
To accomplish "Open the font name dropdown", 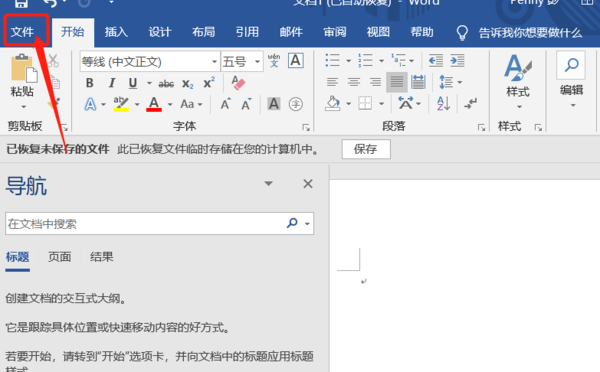I will (x=214, y=62).
